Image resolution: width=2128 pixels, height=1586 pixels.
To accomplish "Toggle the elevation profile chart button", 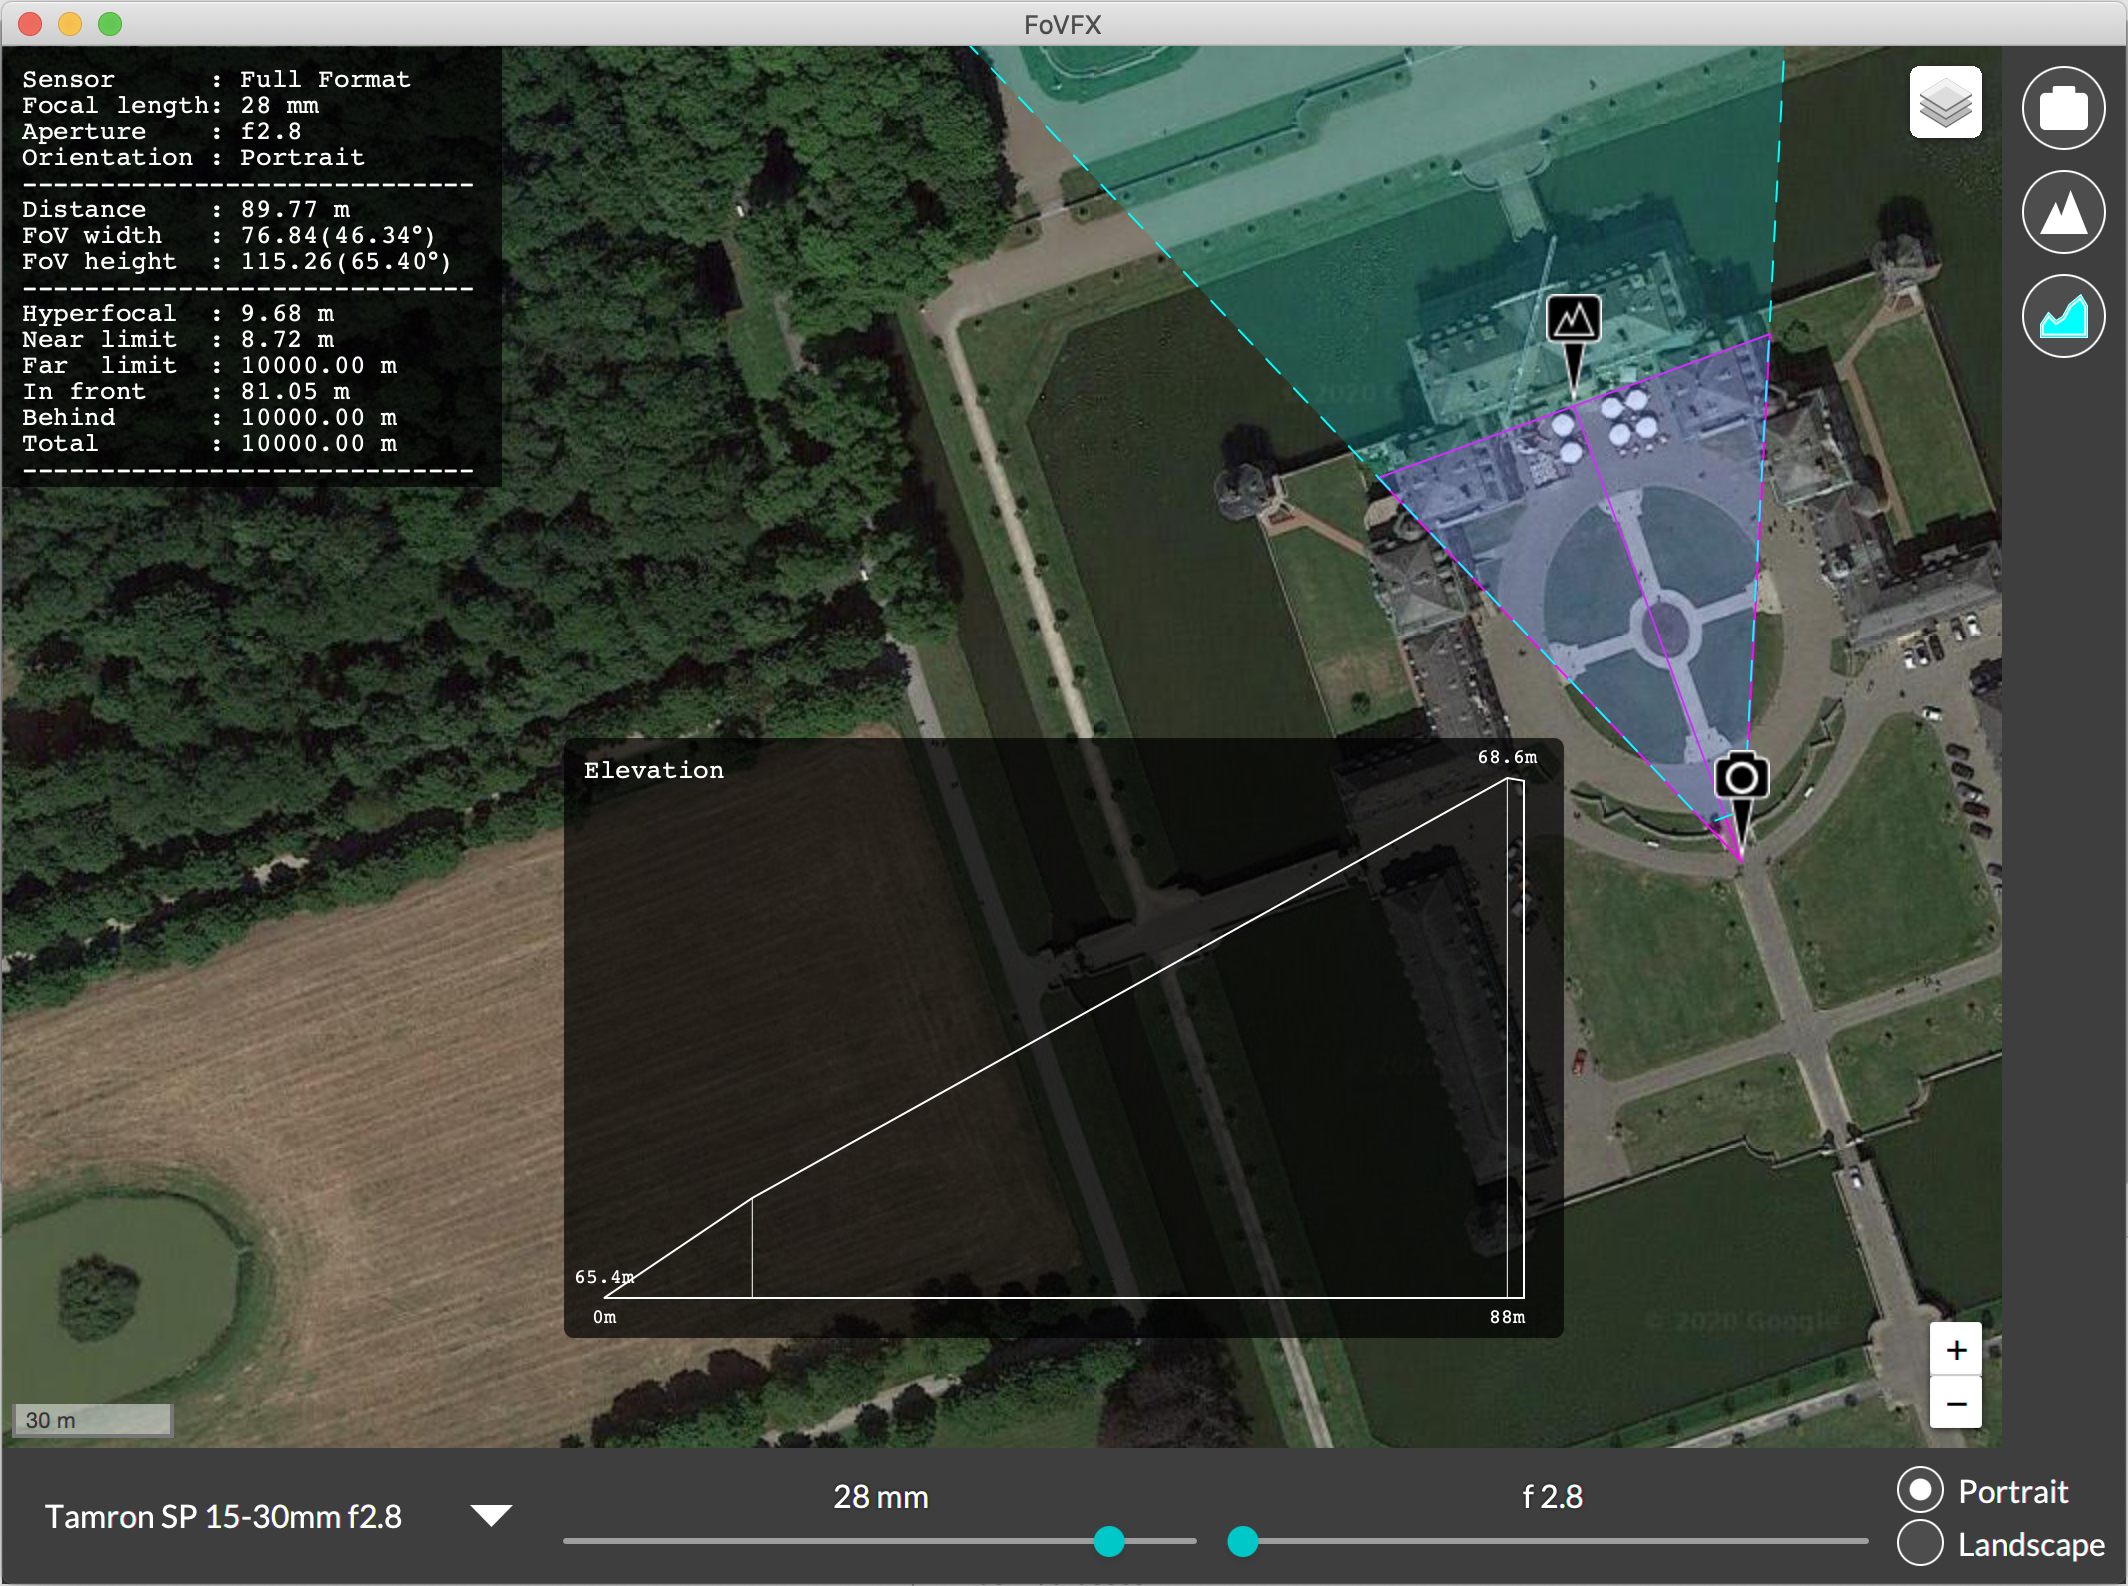I will click(x=2062, y=317).
